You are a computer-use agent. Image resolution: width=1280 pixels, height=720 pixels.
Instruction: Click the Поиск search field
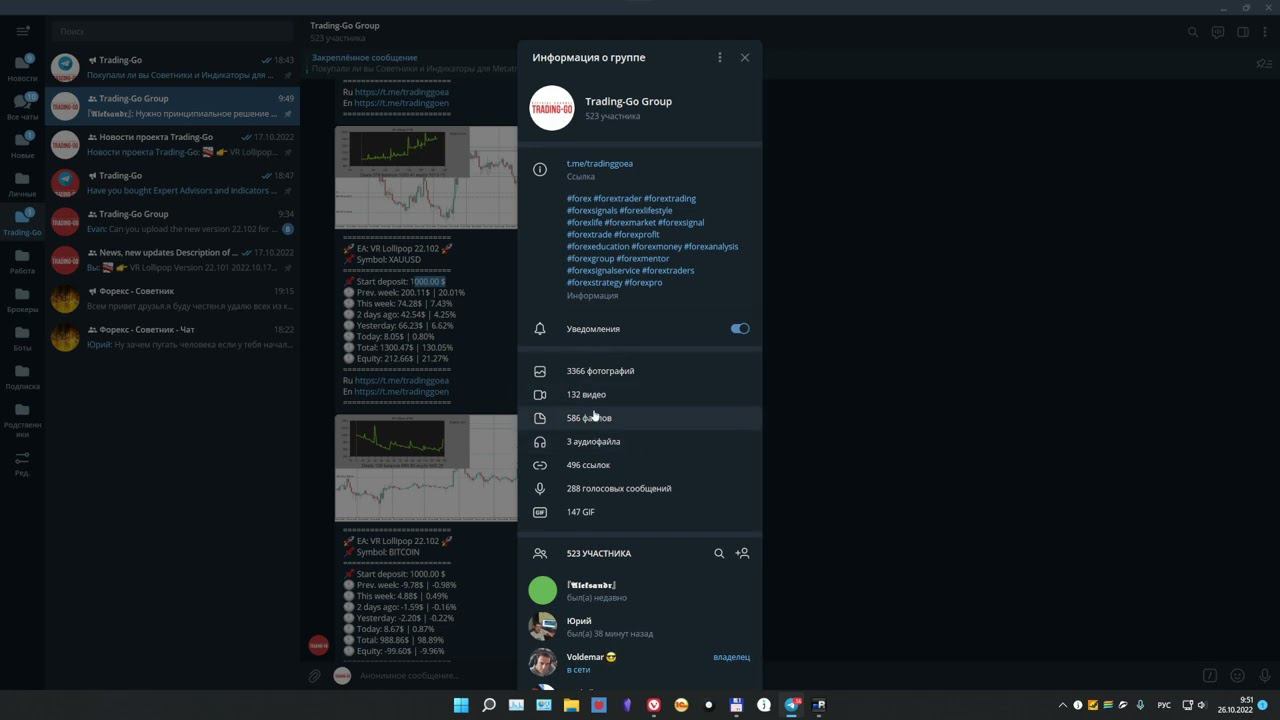pyautogui.click(x=170, y=31)
